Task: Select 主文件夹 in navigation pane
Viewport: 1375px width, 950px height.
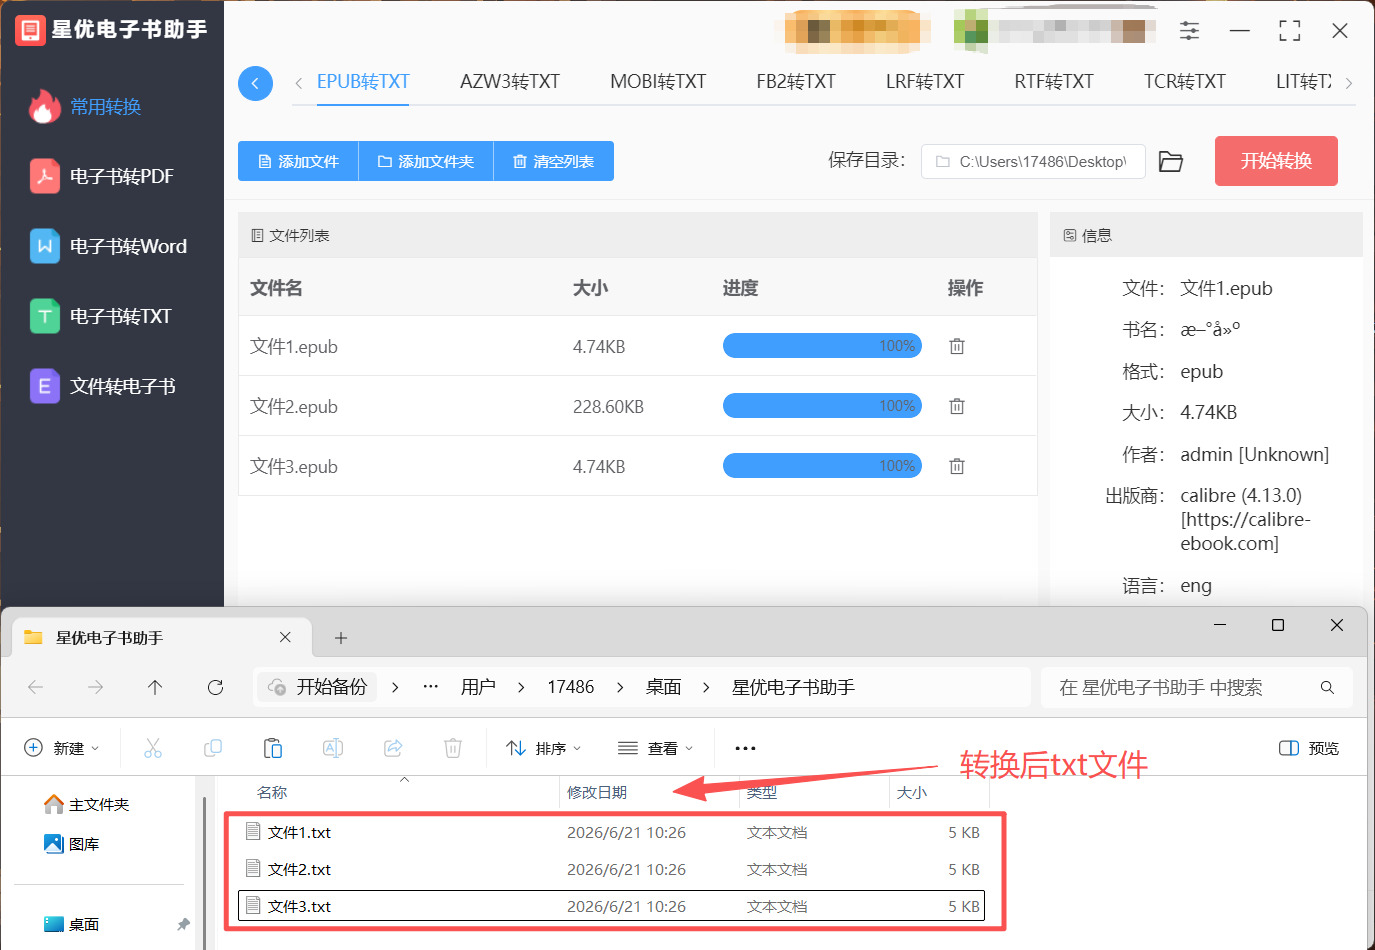Action: click(87, 805)
